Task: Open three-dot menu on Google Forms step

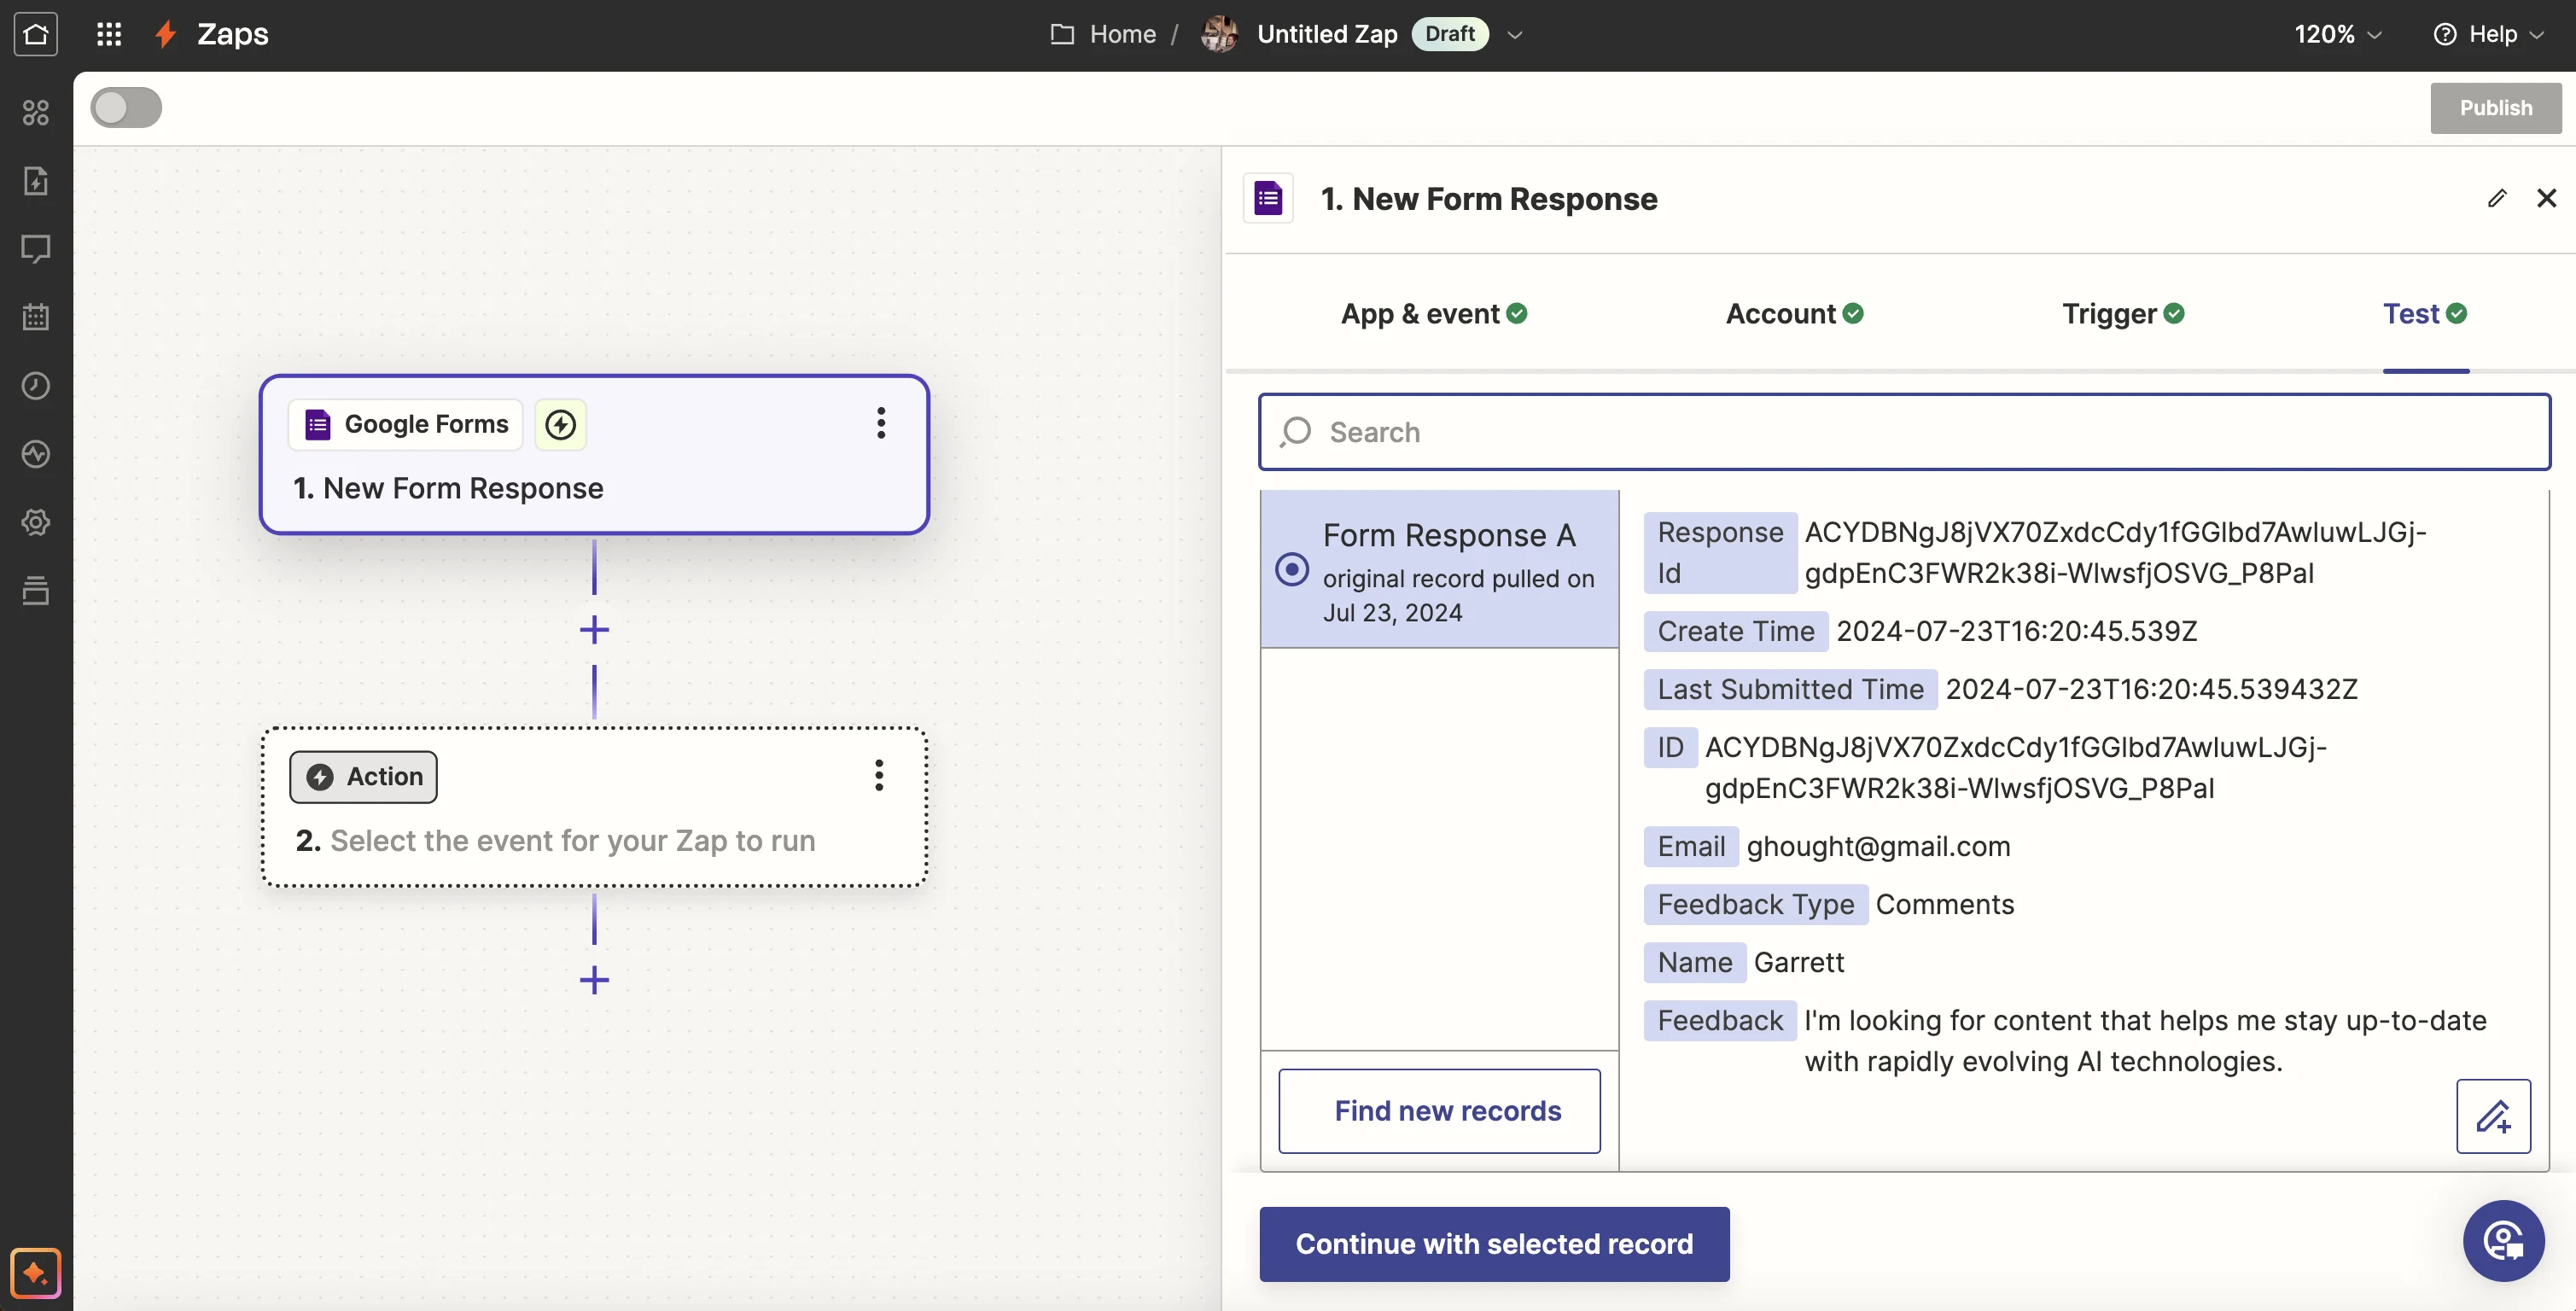Action: click(880, 423)
